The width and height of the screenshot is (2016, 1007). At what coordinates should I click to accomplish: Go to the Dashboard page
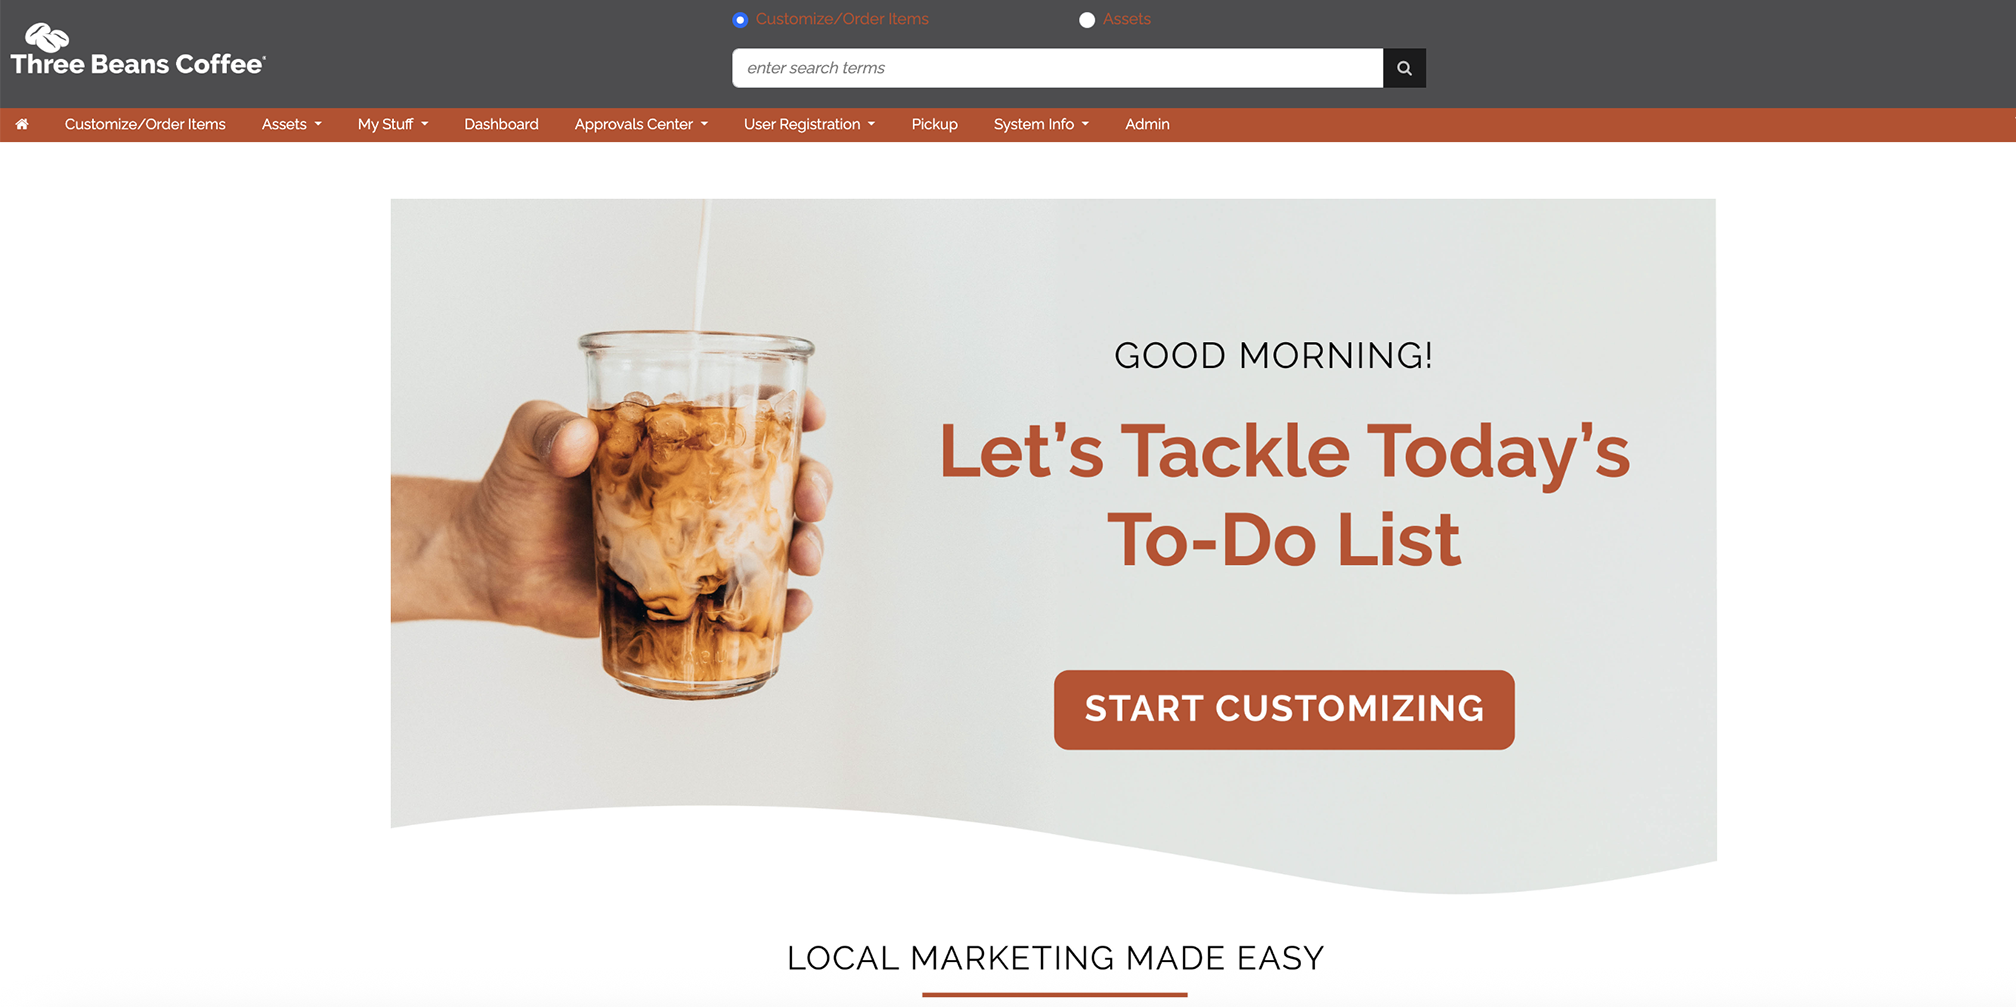click(x=501, y=124)
